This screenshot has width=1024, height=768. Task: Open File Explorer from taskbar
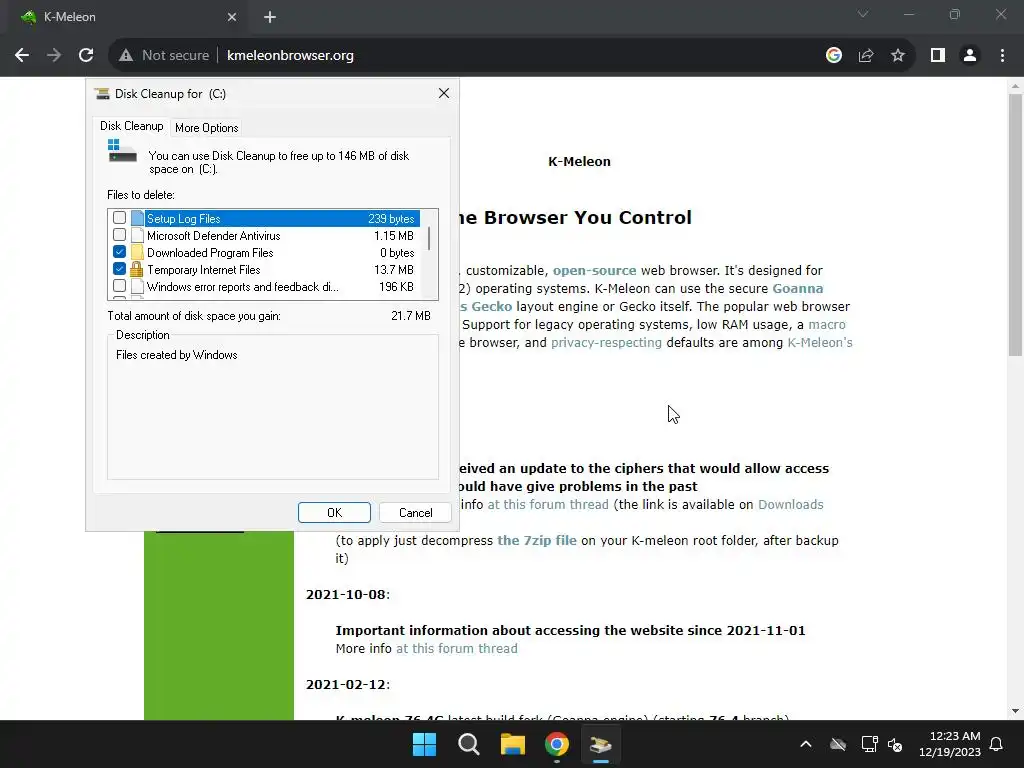513,744
